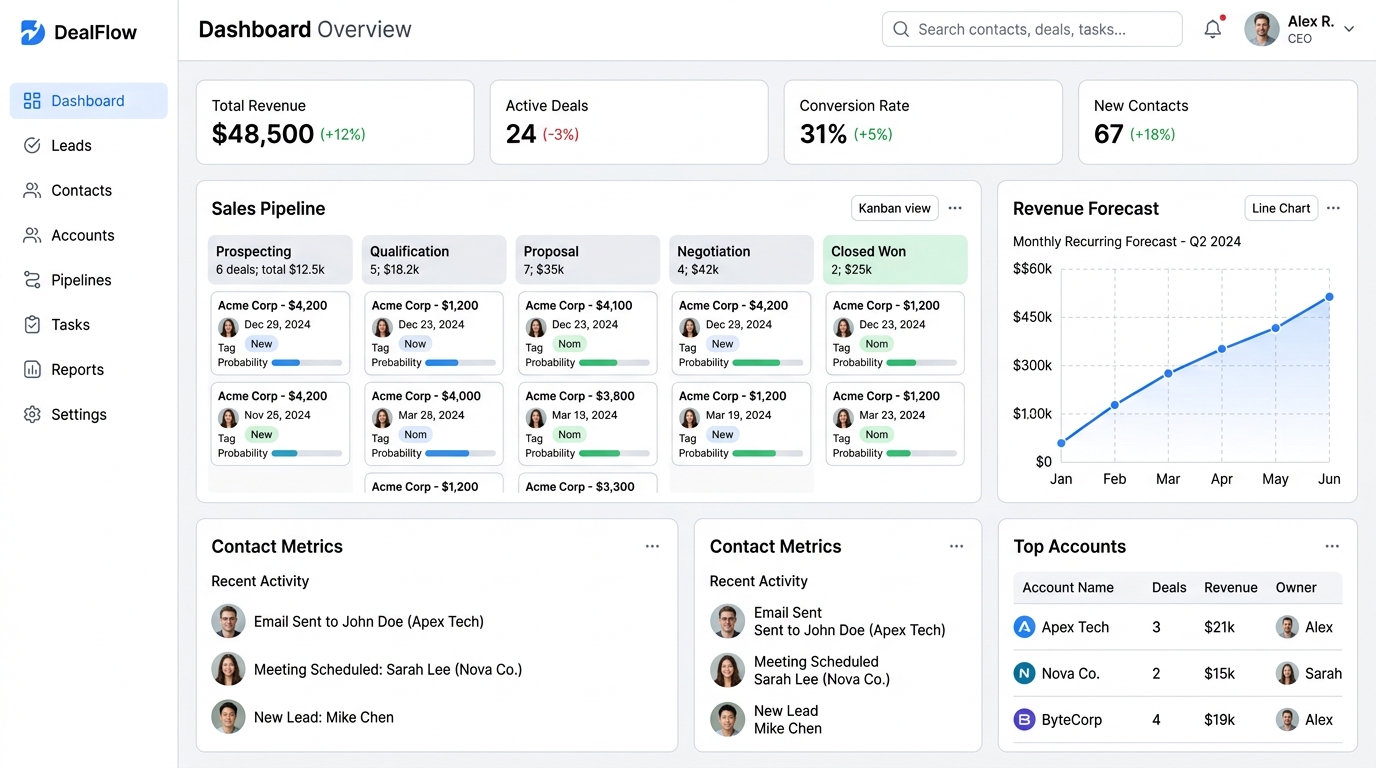Viewport: 1376px width, 768px height.
Task: Click the DealFlow logo icon
Action: click(32, 32)
